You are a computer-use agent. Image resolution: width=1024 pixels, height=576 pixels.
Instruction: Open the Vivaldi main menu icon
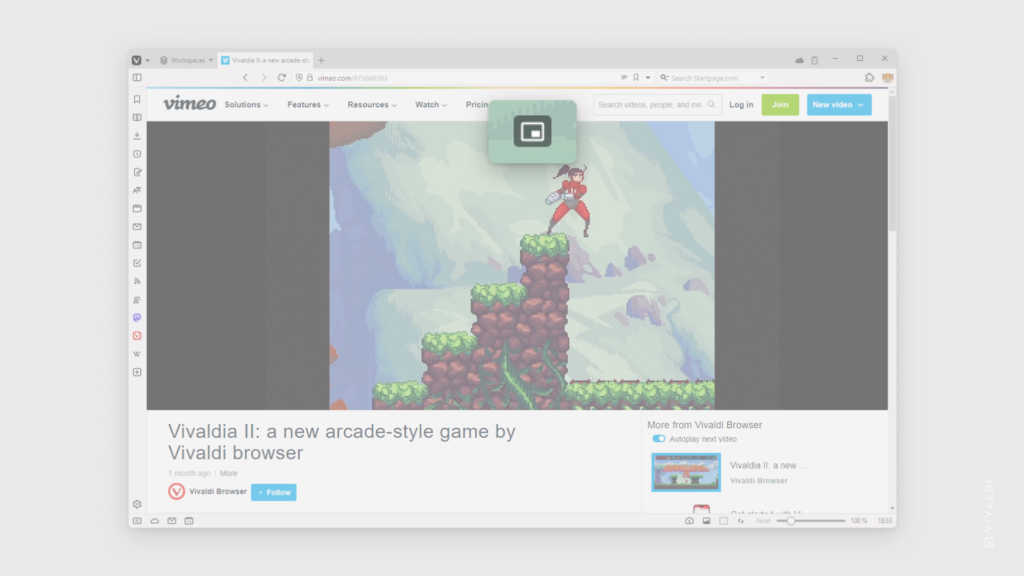tap(136, 60)
